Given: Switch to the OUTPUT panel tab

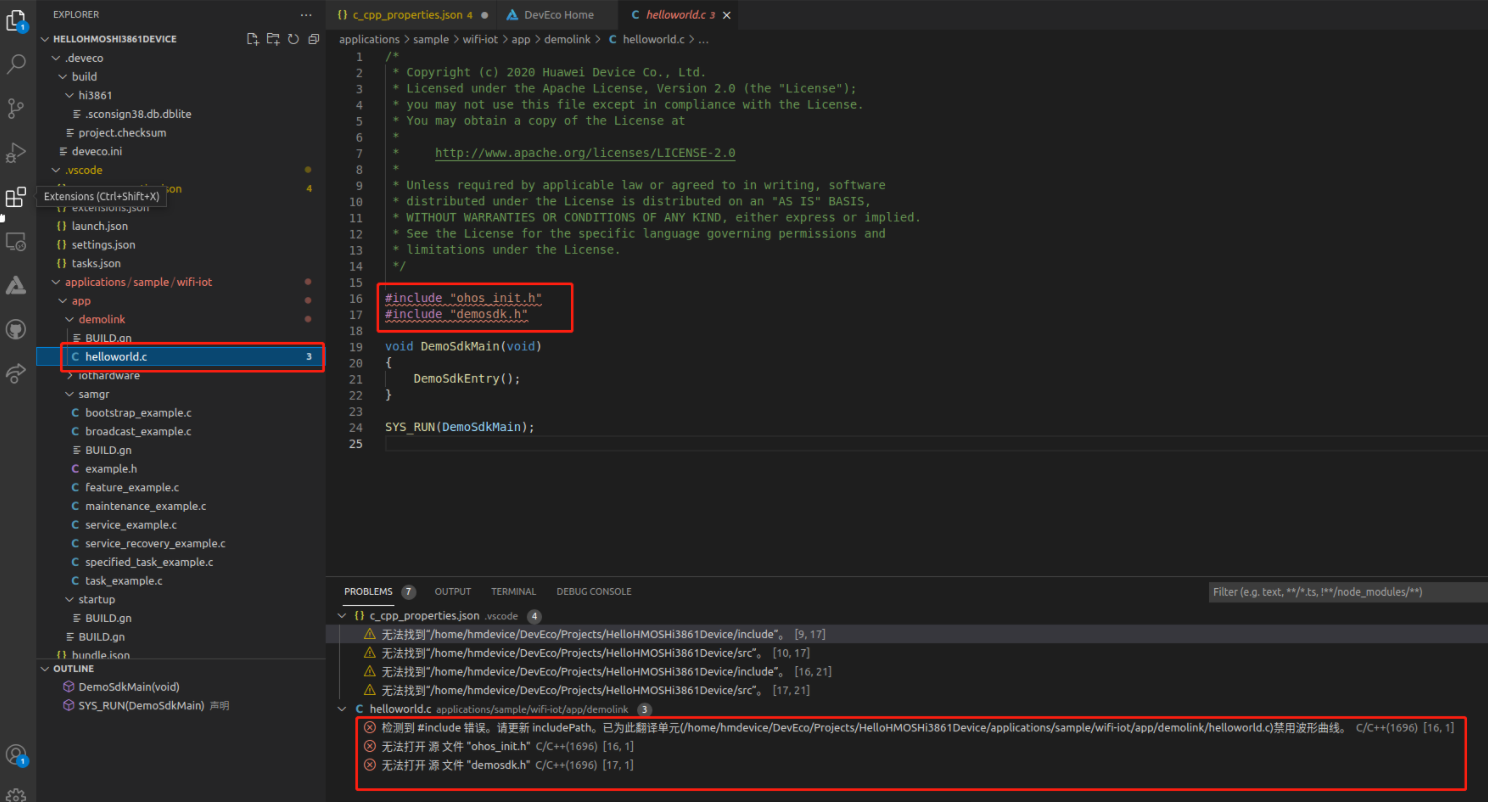Looking at the screenshot, I should click(452, 592).
